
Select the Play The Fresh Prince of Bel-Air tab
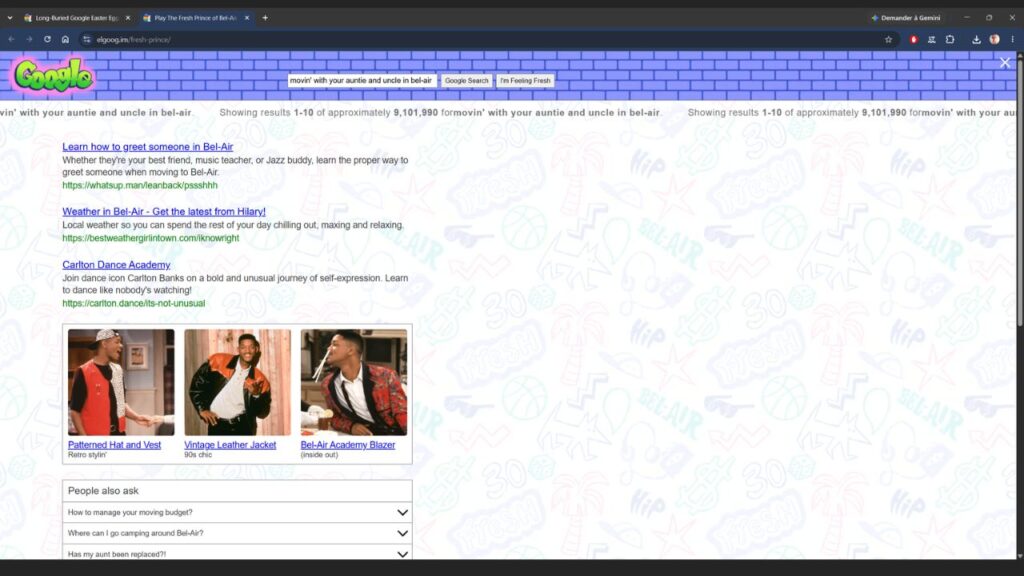[x=196, y=18]
